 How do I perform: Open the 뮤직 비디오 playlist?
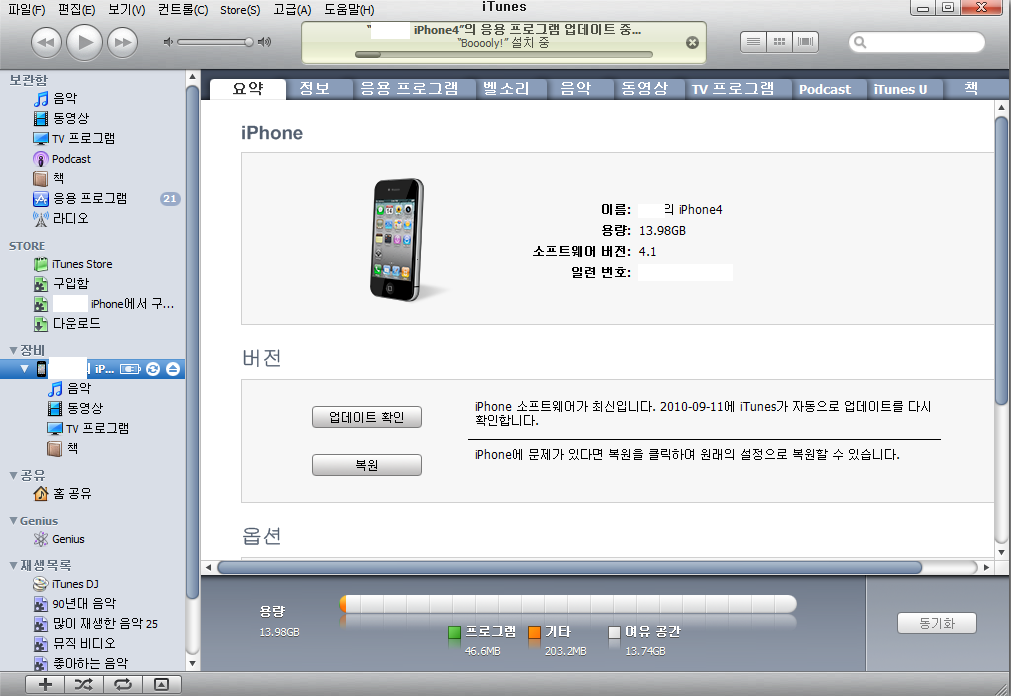coord(74,644)
